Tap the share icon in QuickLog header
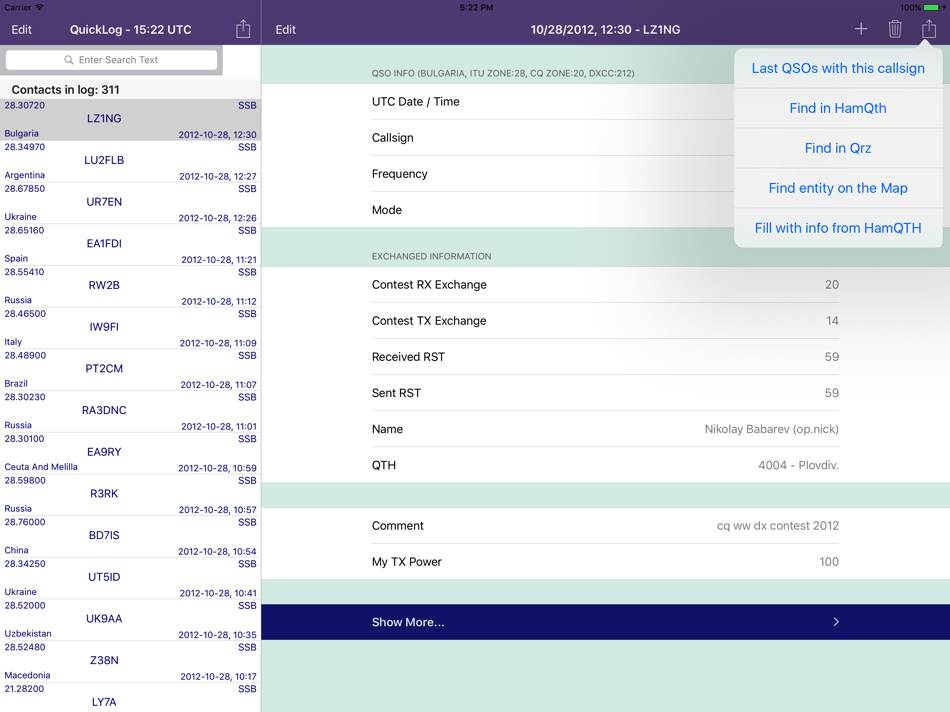 point(243,29)
